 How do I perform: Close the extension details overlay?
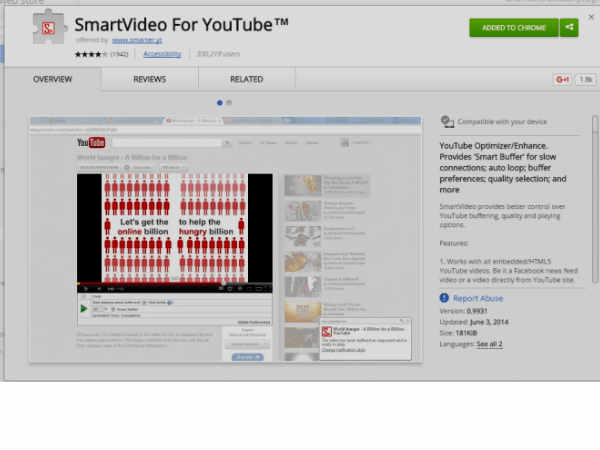(x=591, y=17)
